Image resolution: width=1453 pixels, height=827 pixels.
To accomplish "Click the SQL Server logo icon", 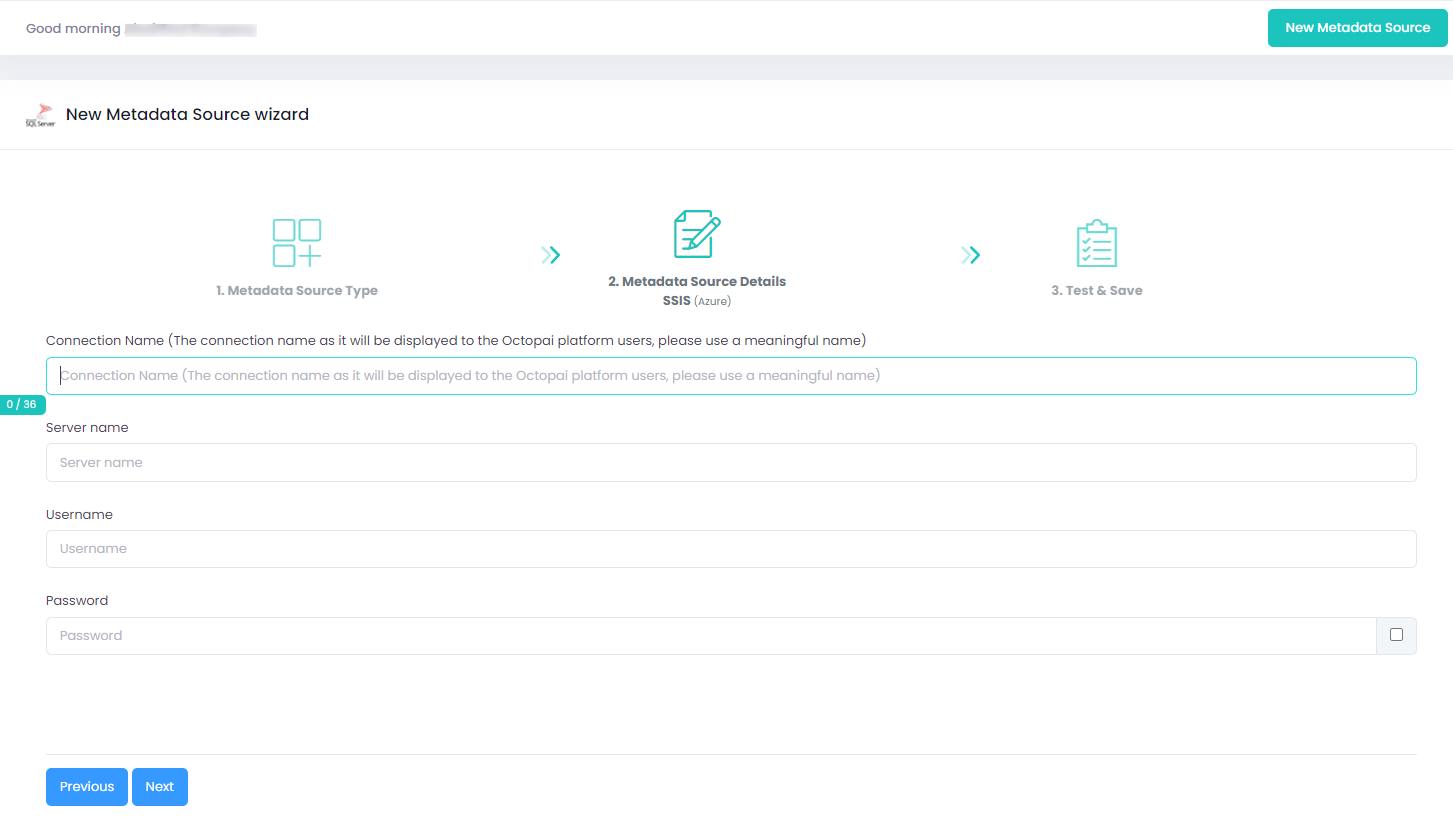I will [x=40, y=115].
